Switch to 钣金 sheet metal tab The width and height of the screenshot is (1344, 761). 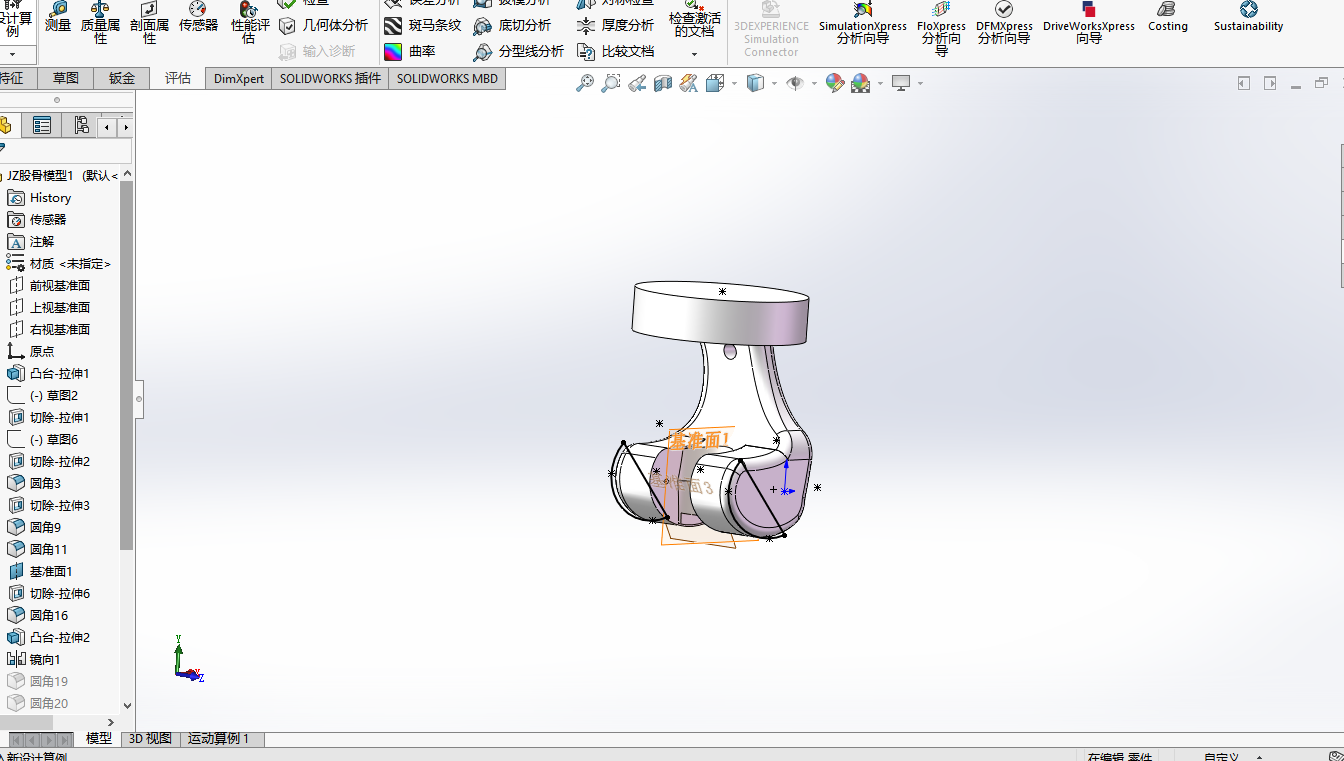[122, 78]
